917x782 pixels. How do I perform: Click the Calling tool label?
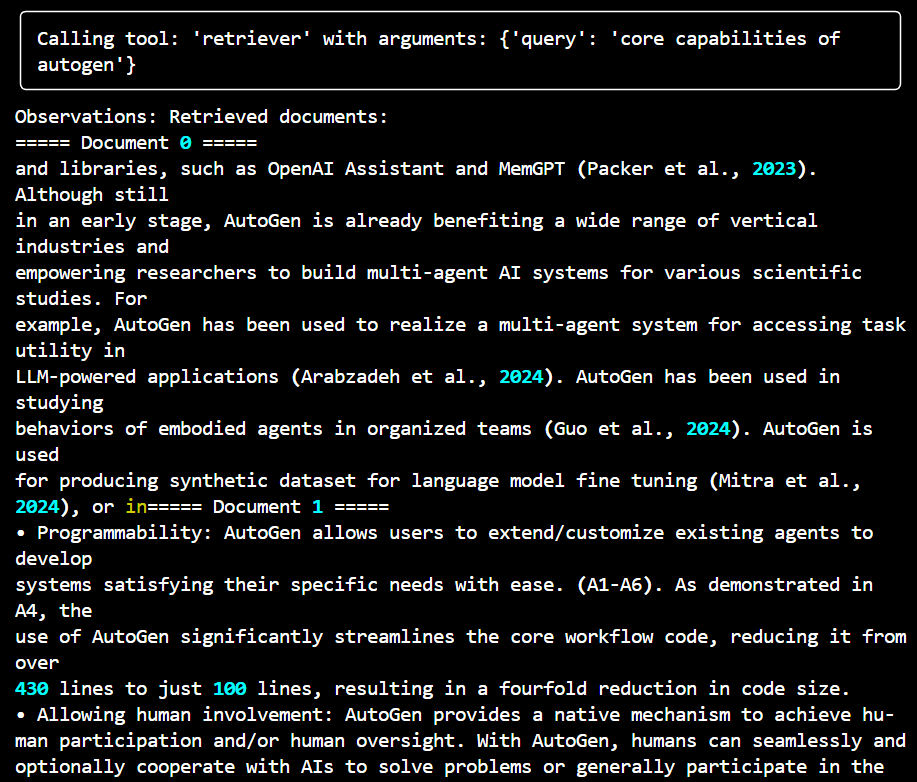(97, 38)
